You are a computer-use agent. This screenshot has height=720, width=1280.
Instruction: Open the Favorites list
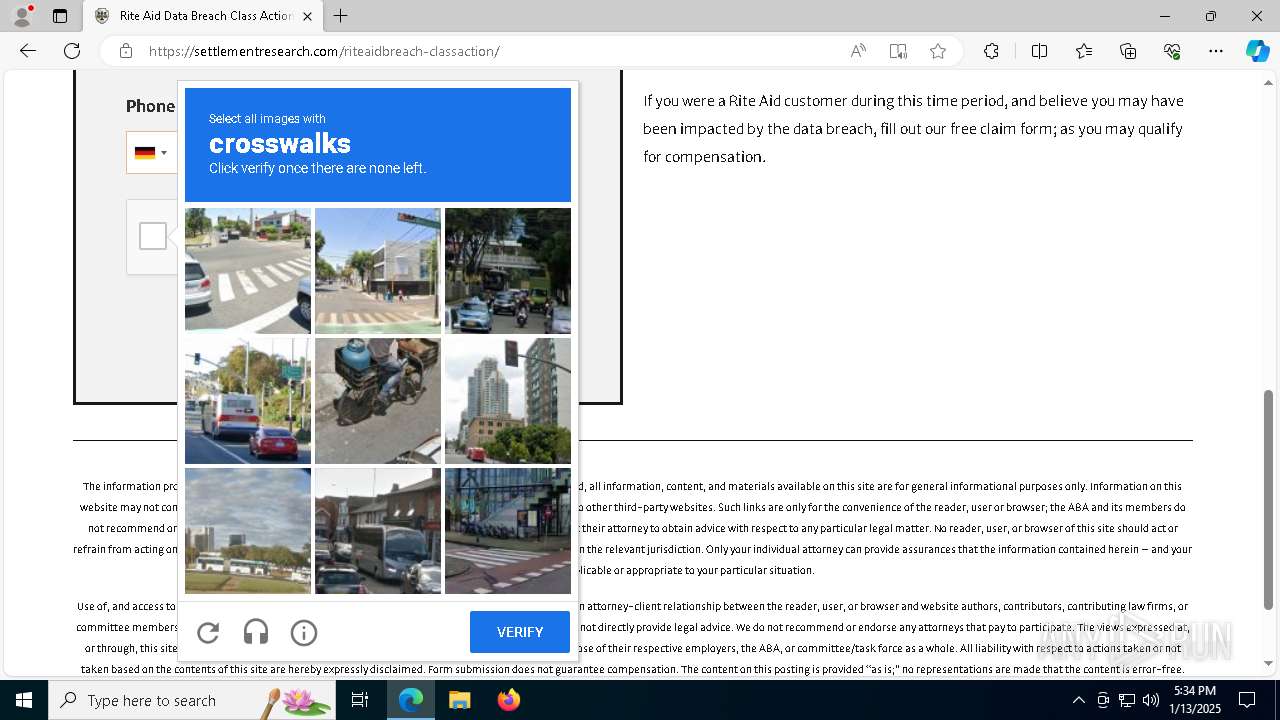[x=1084, y=51]
